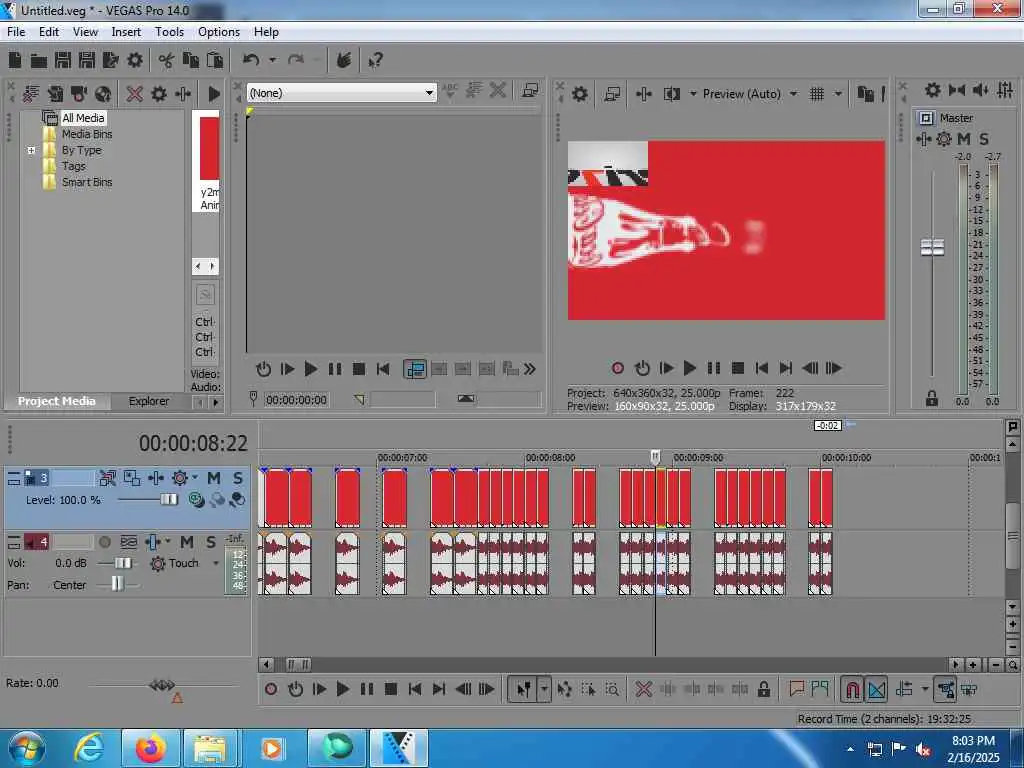The width and height of the screenshot is (1024, 768).
Task: Open overlays grid dropdown arrow in preview
Action: coord(839,94)
